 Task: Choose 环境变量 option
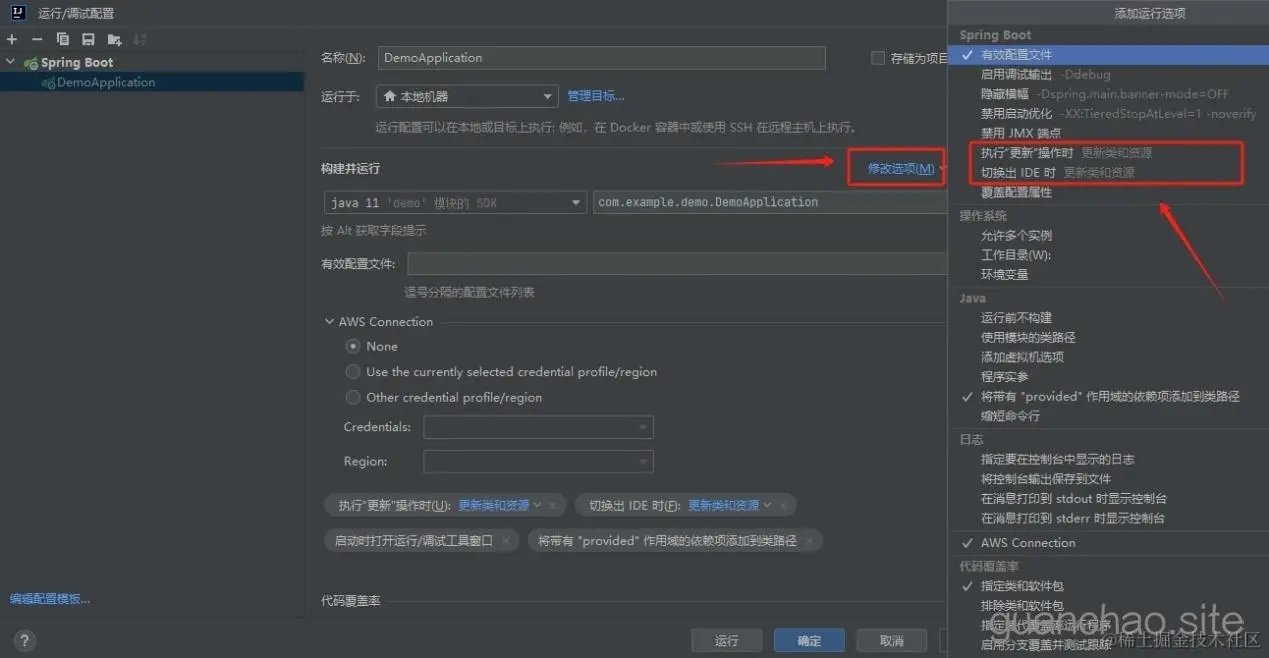click(1108, 274)
